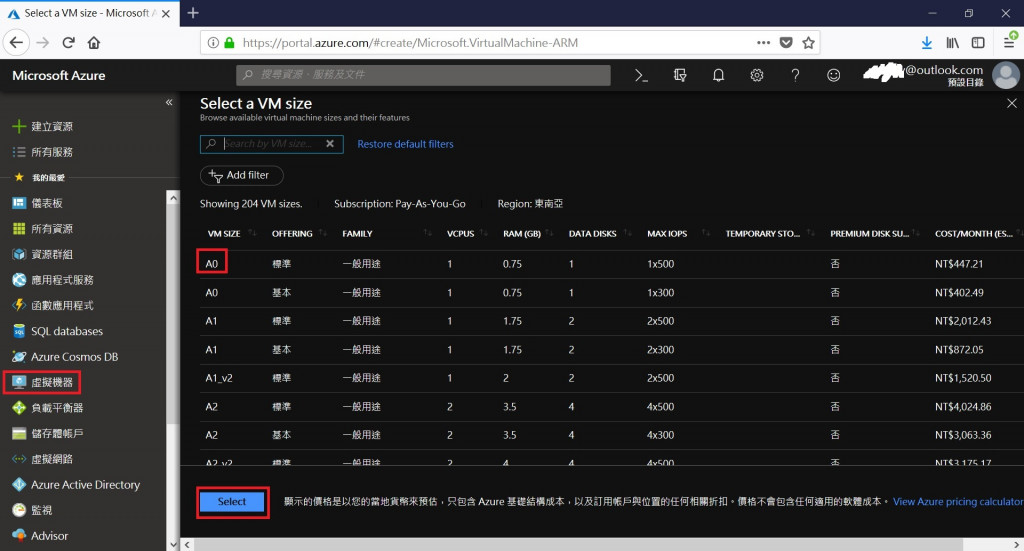The width and height of the screenshot is (1024, 551).
Task: Open 所有資源 all resources in the sidebar
Action: point(42,228)
